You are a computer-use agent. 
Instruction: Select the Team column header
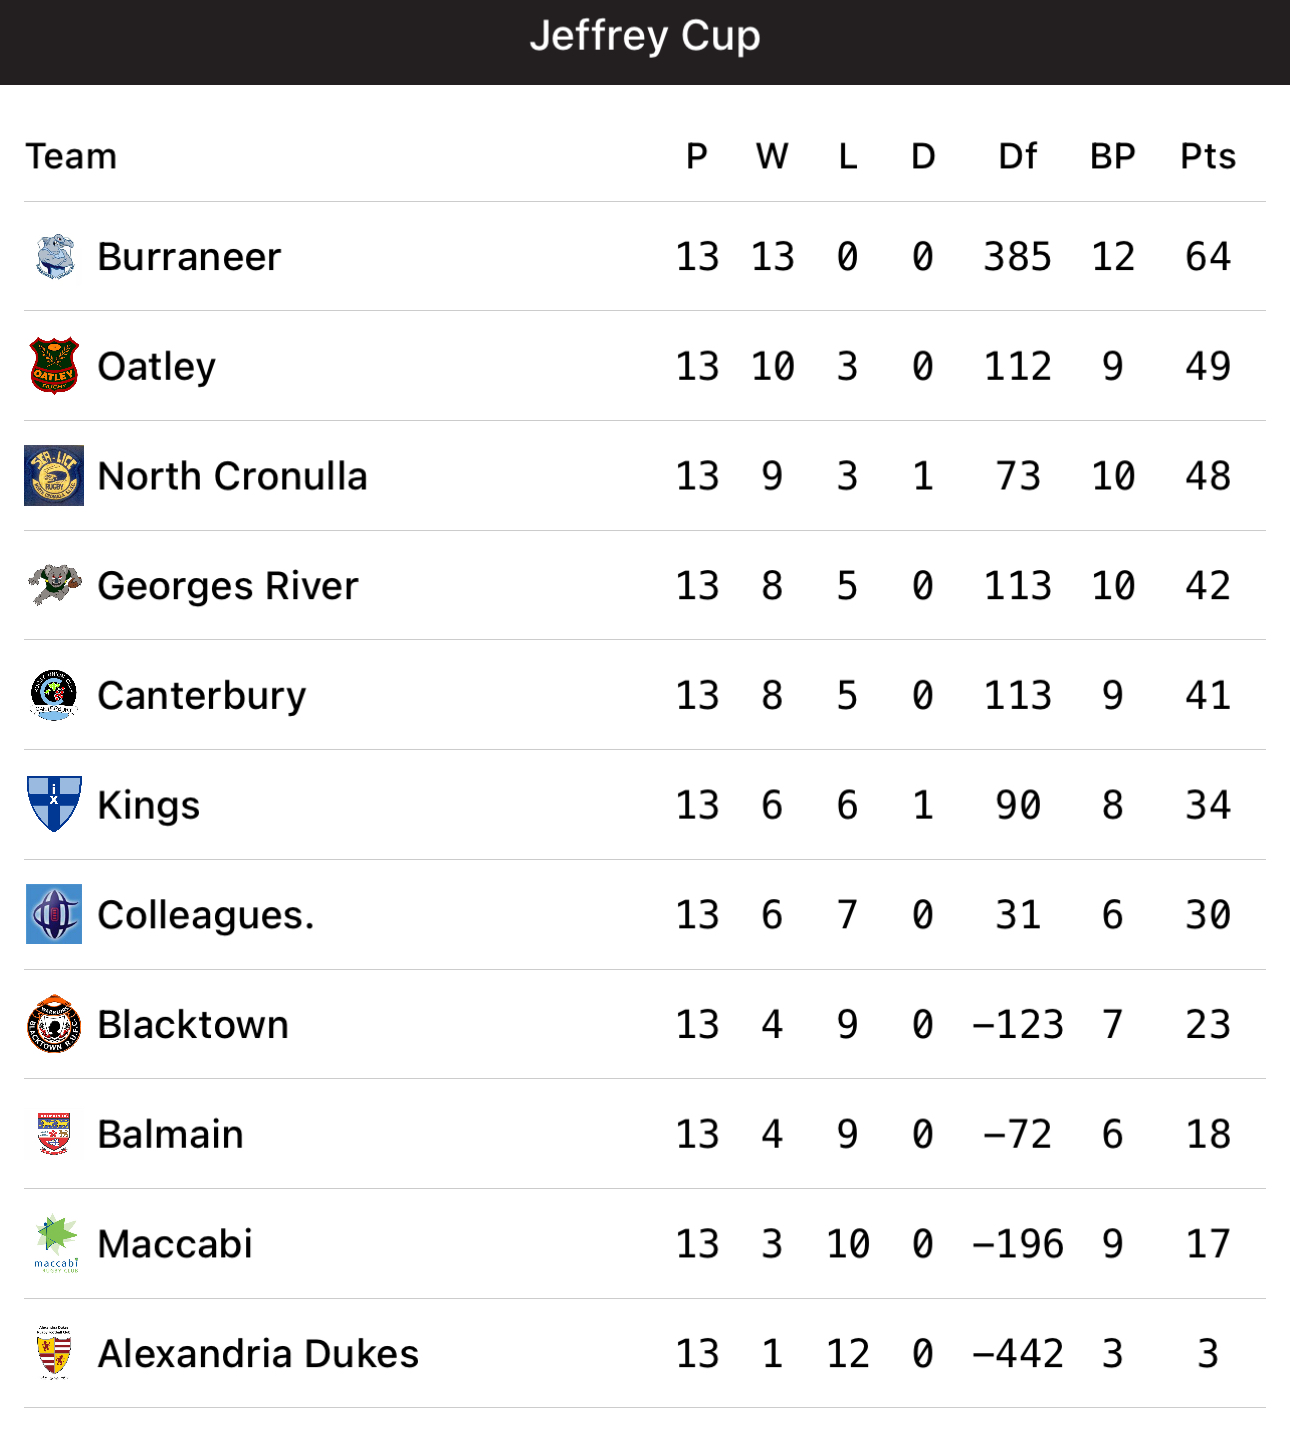[71, 156]
